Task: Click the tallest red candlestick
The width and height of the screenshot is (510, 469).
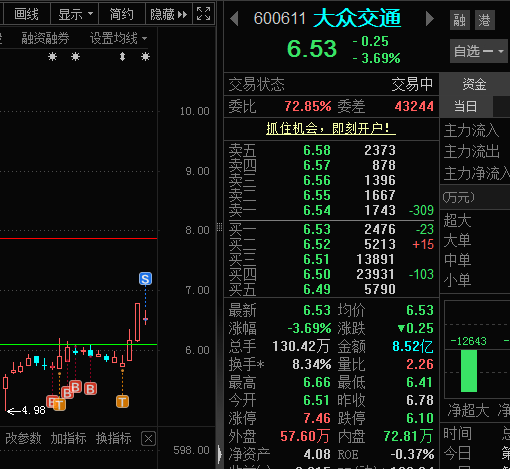Action: coord(137,322)
